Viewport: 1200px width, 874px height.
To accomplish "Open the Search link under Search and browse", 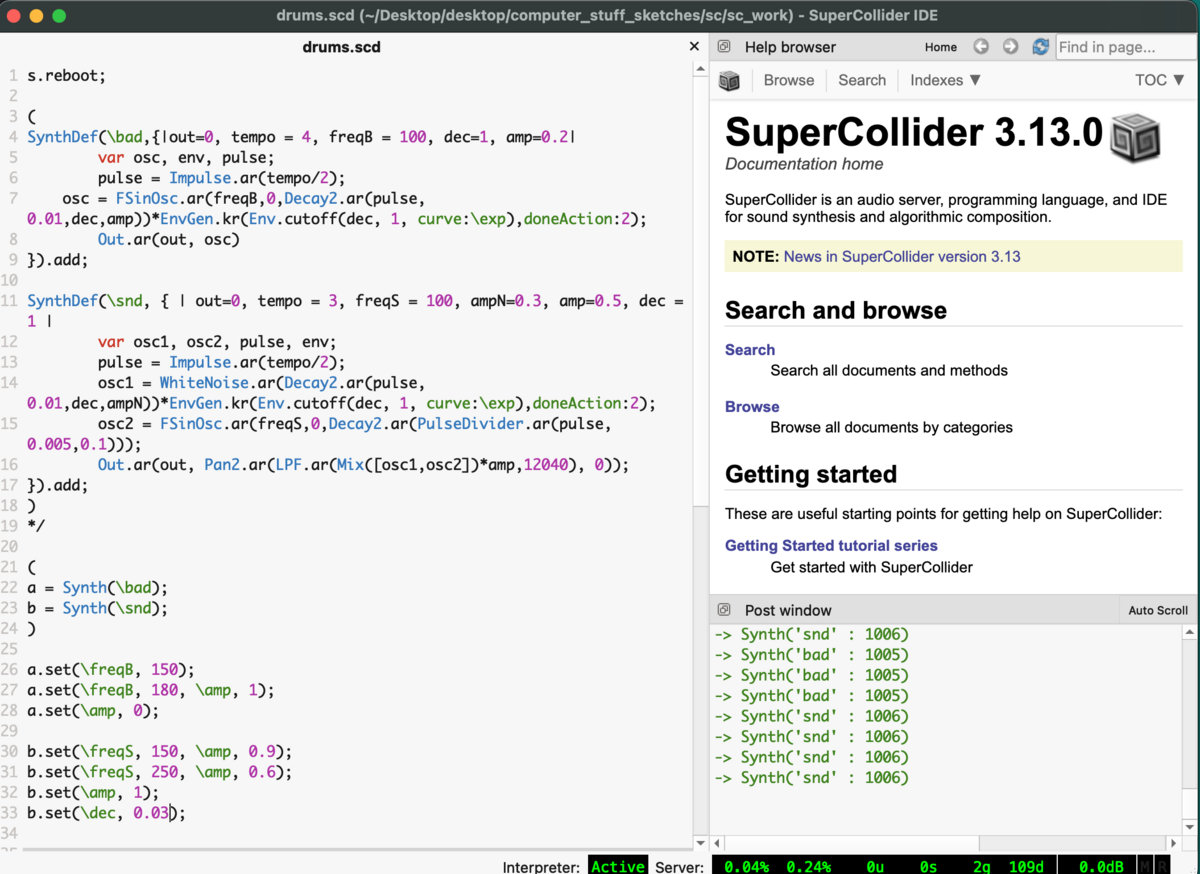I will point(750,350).
